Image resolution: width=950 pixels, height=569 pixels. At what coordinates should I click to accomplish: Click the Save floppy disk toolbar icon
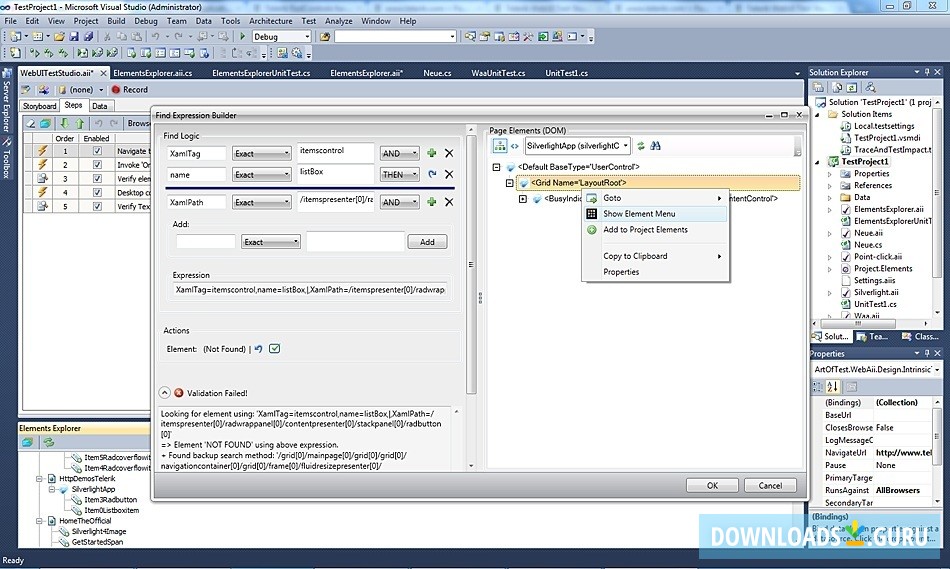(74, 36)
